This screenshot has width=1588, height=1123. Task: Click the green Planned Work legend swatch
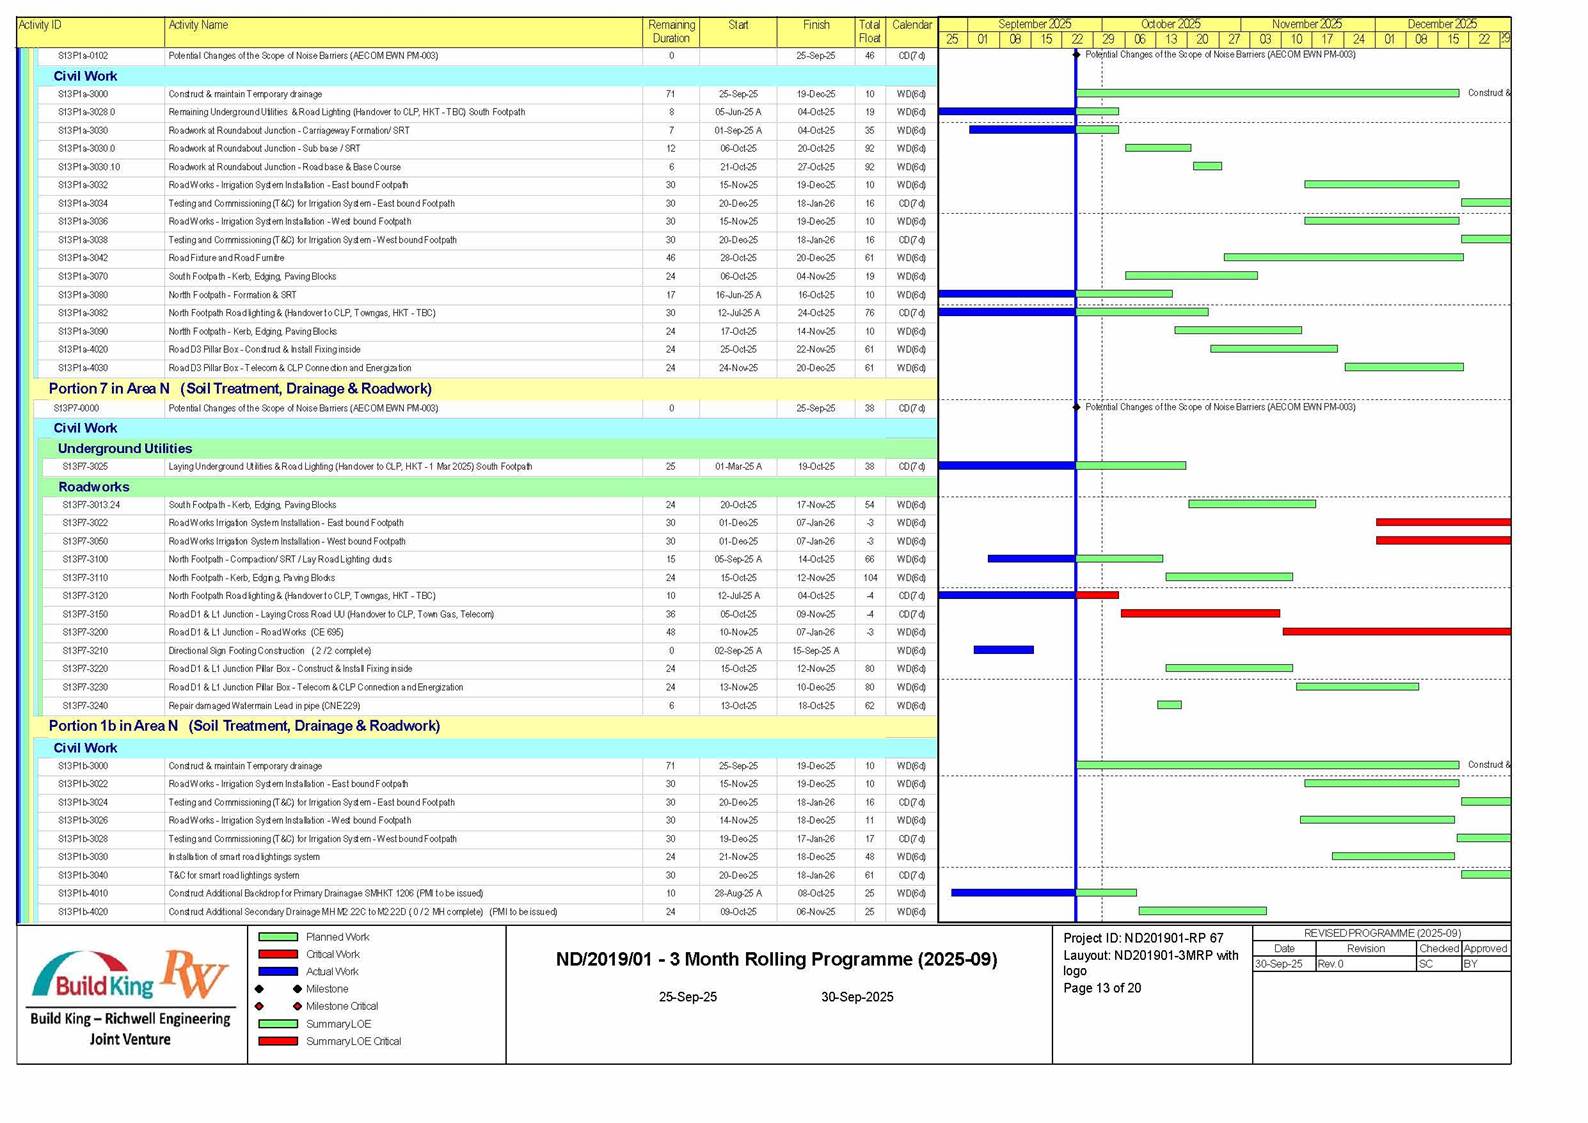coord(278,937)
